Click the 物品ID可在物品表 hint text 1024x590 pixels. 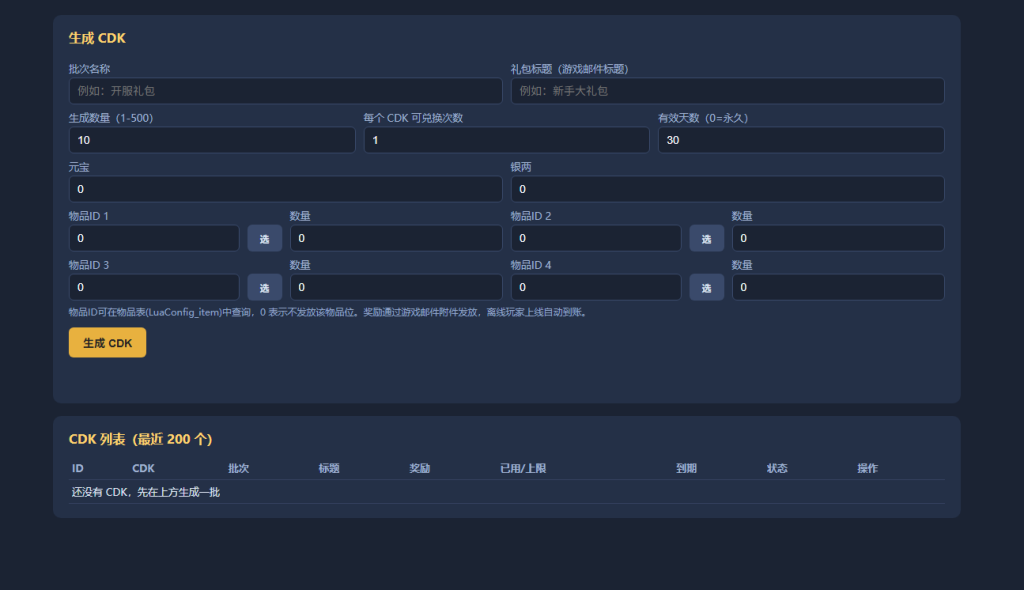[x=329, y=312]
